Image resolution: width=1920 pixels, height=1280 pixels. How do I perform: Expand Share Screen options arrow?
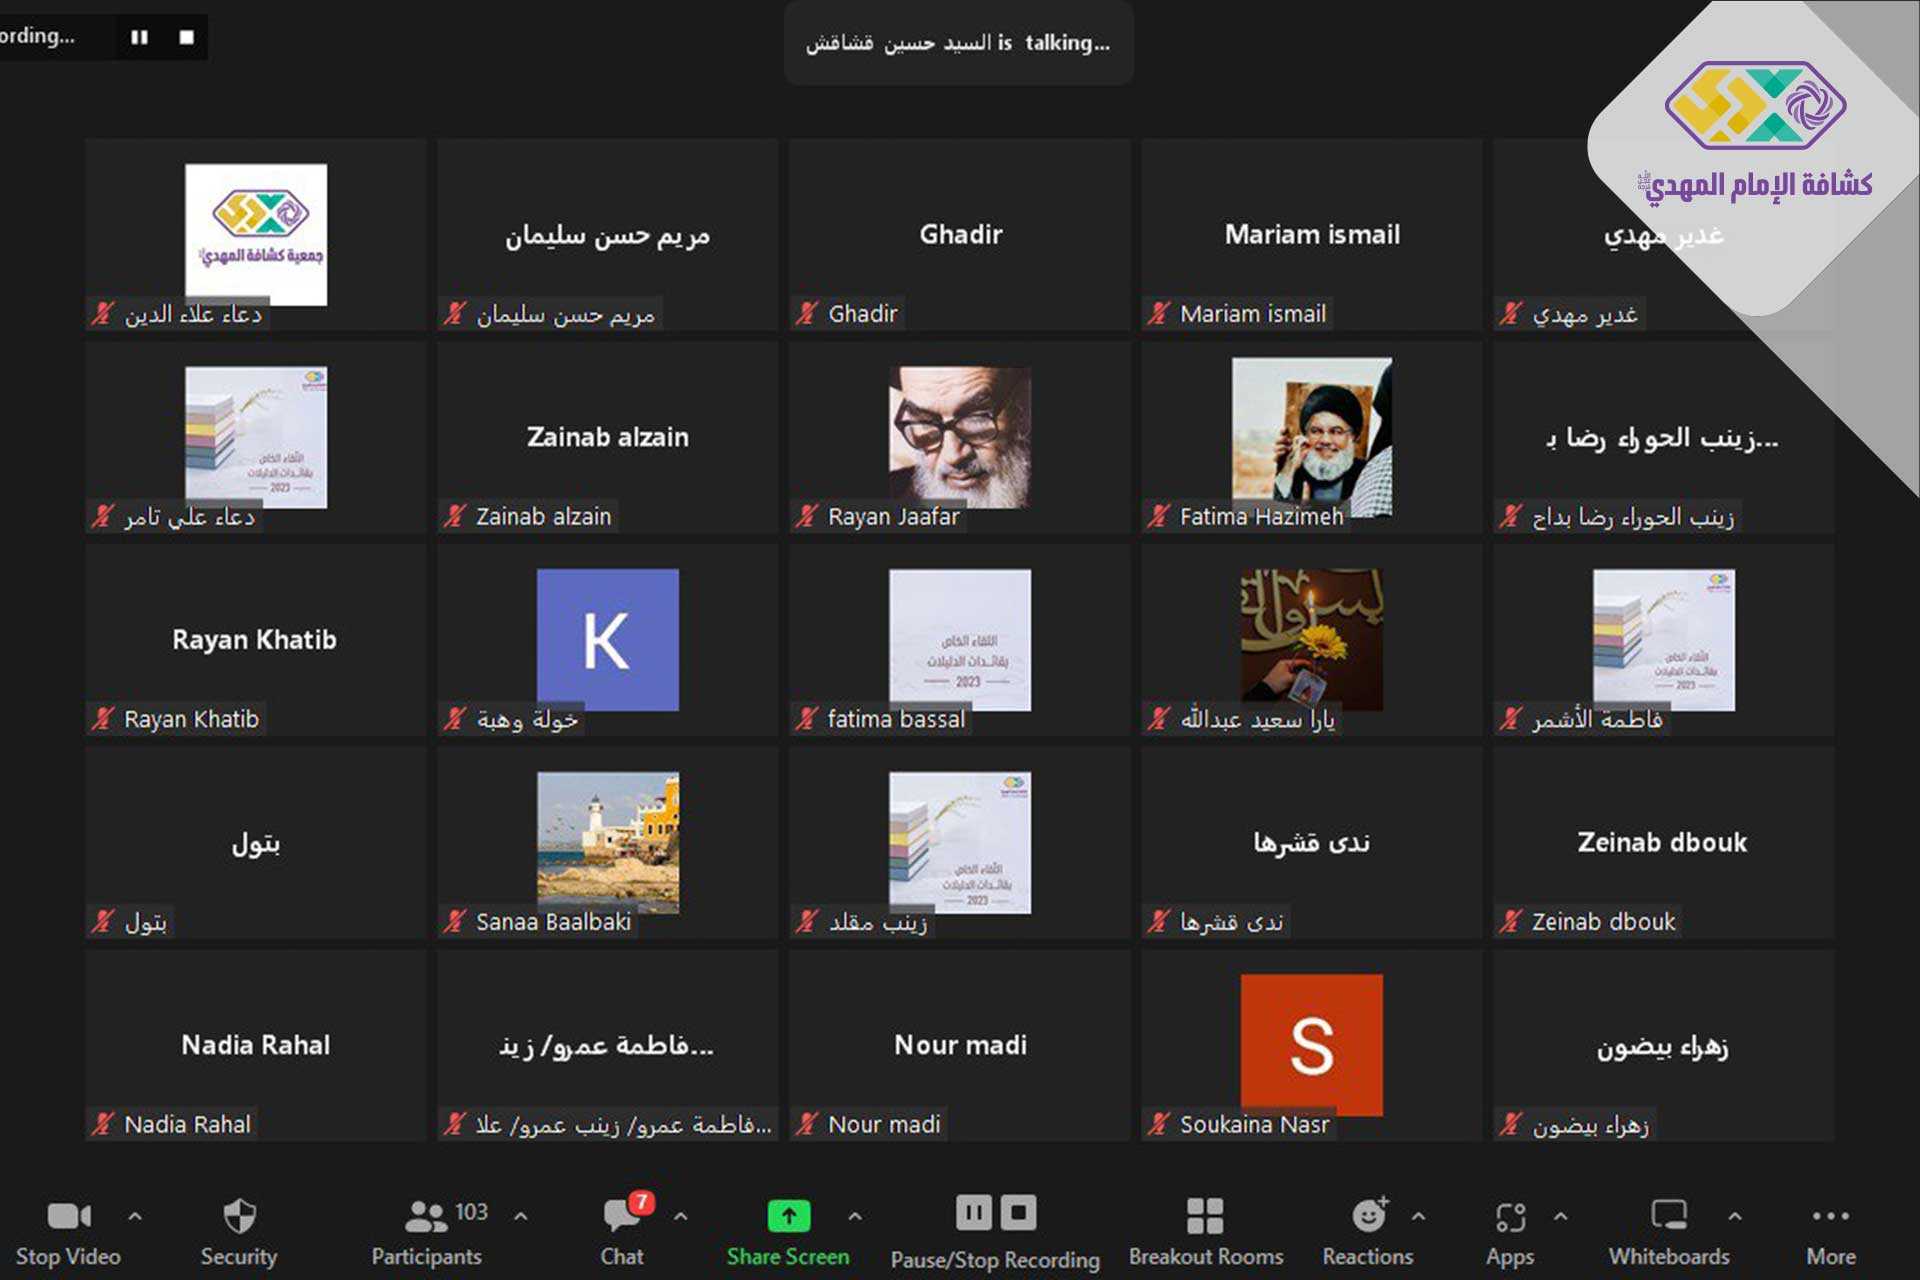tap(855, 1216)
